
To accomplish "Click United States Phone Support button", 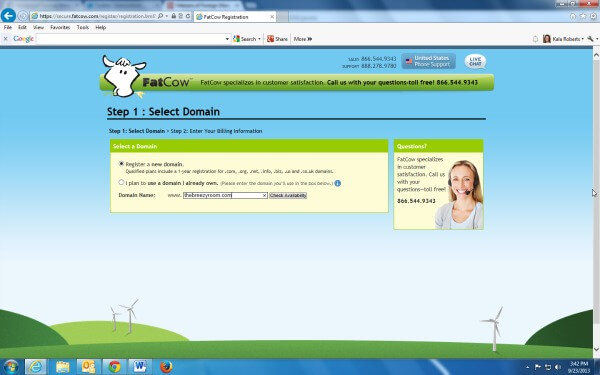I will pos(429,61).
